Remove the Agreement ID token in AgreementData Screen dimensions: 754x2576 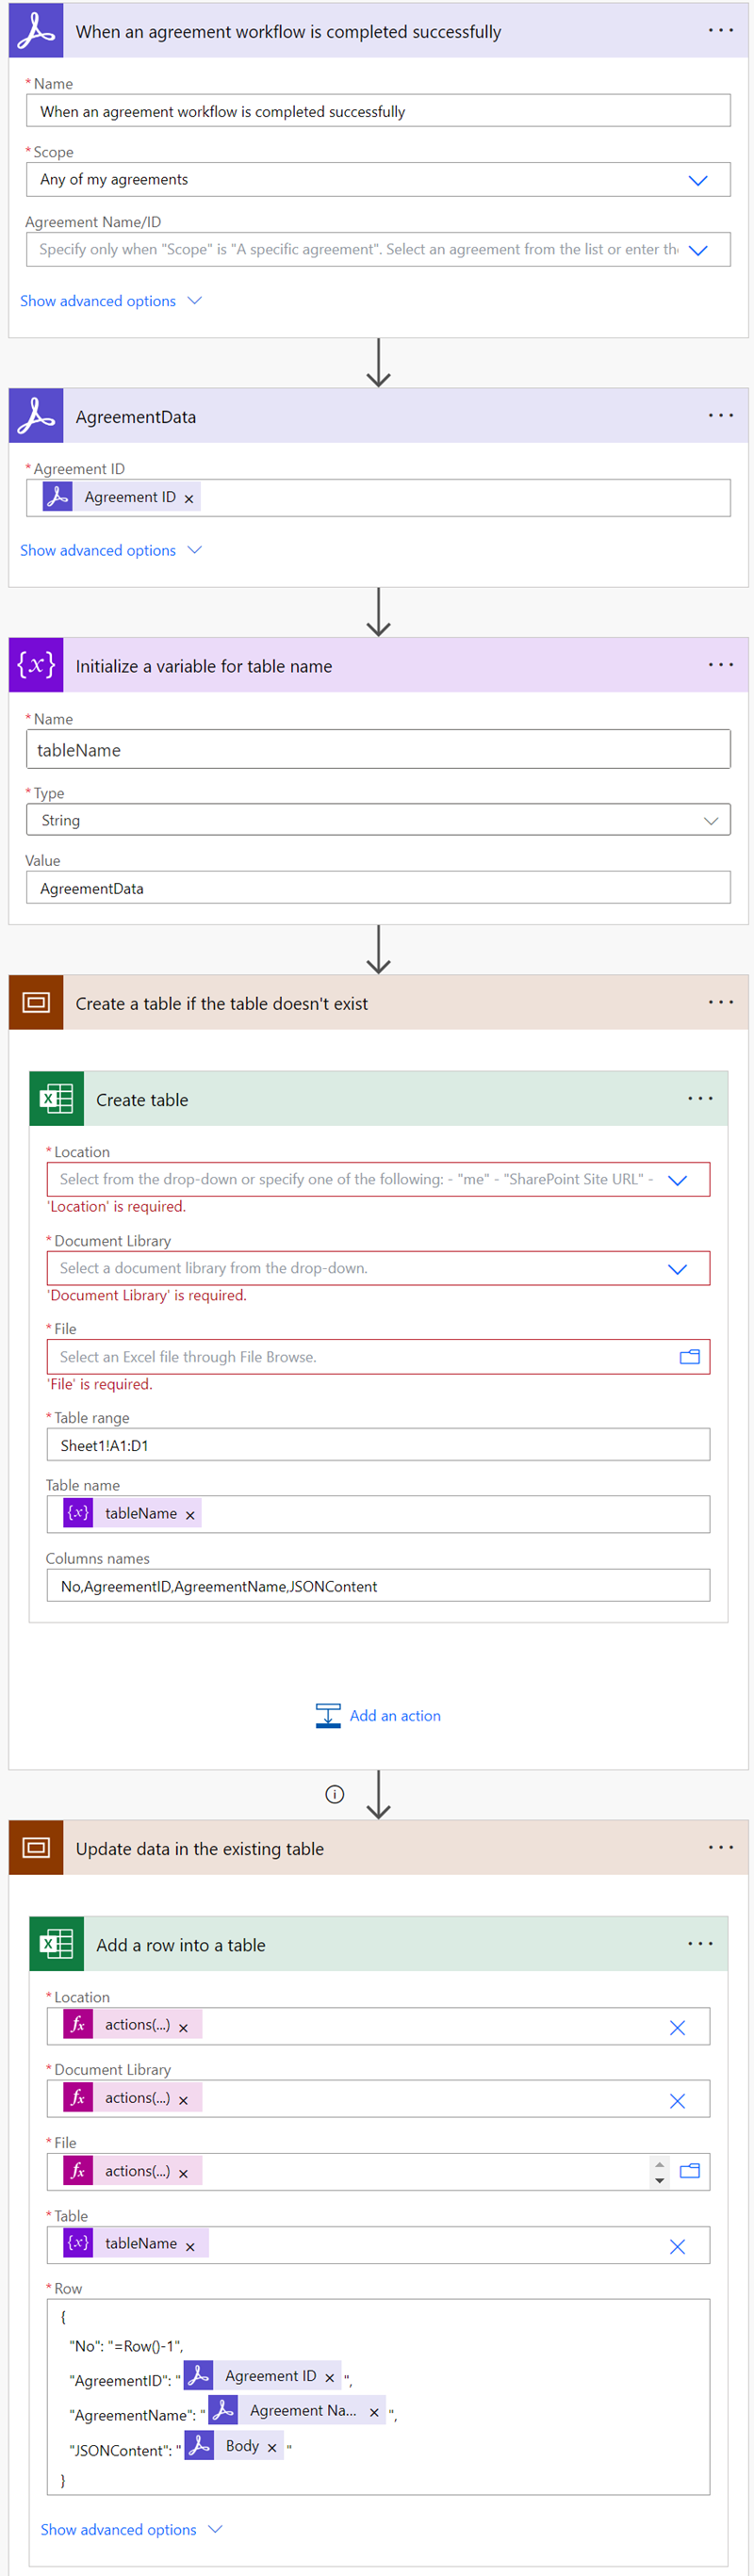click(189, 498)
